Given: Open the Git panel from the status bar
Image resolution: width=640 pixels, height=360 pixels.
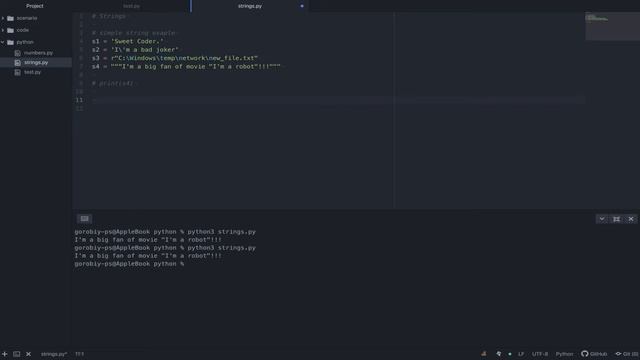Looking at the screenshot, I should (627, 354).
